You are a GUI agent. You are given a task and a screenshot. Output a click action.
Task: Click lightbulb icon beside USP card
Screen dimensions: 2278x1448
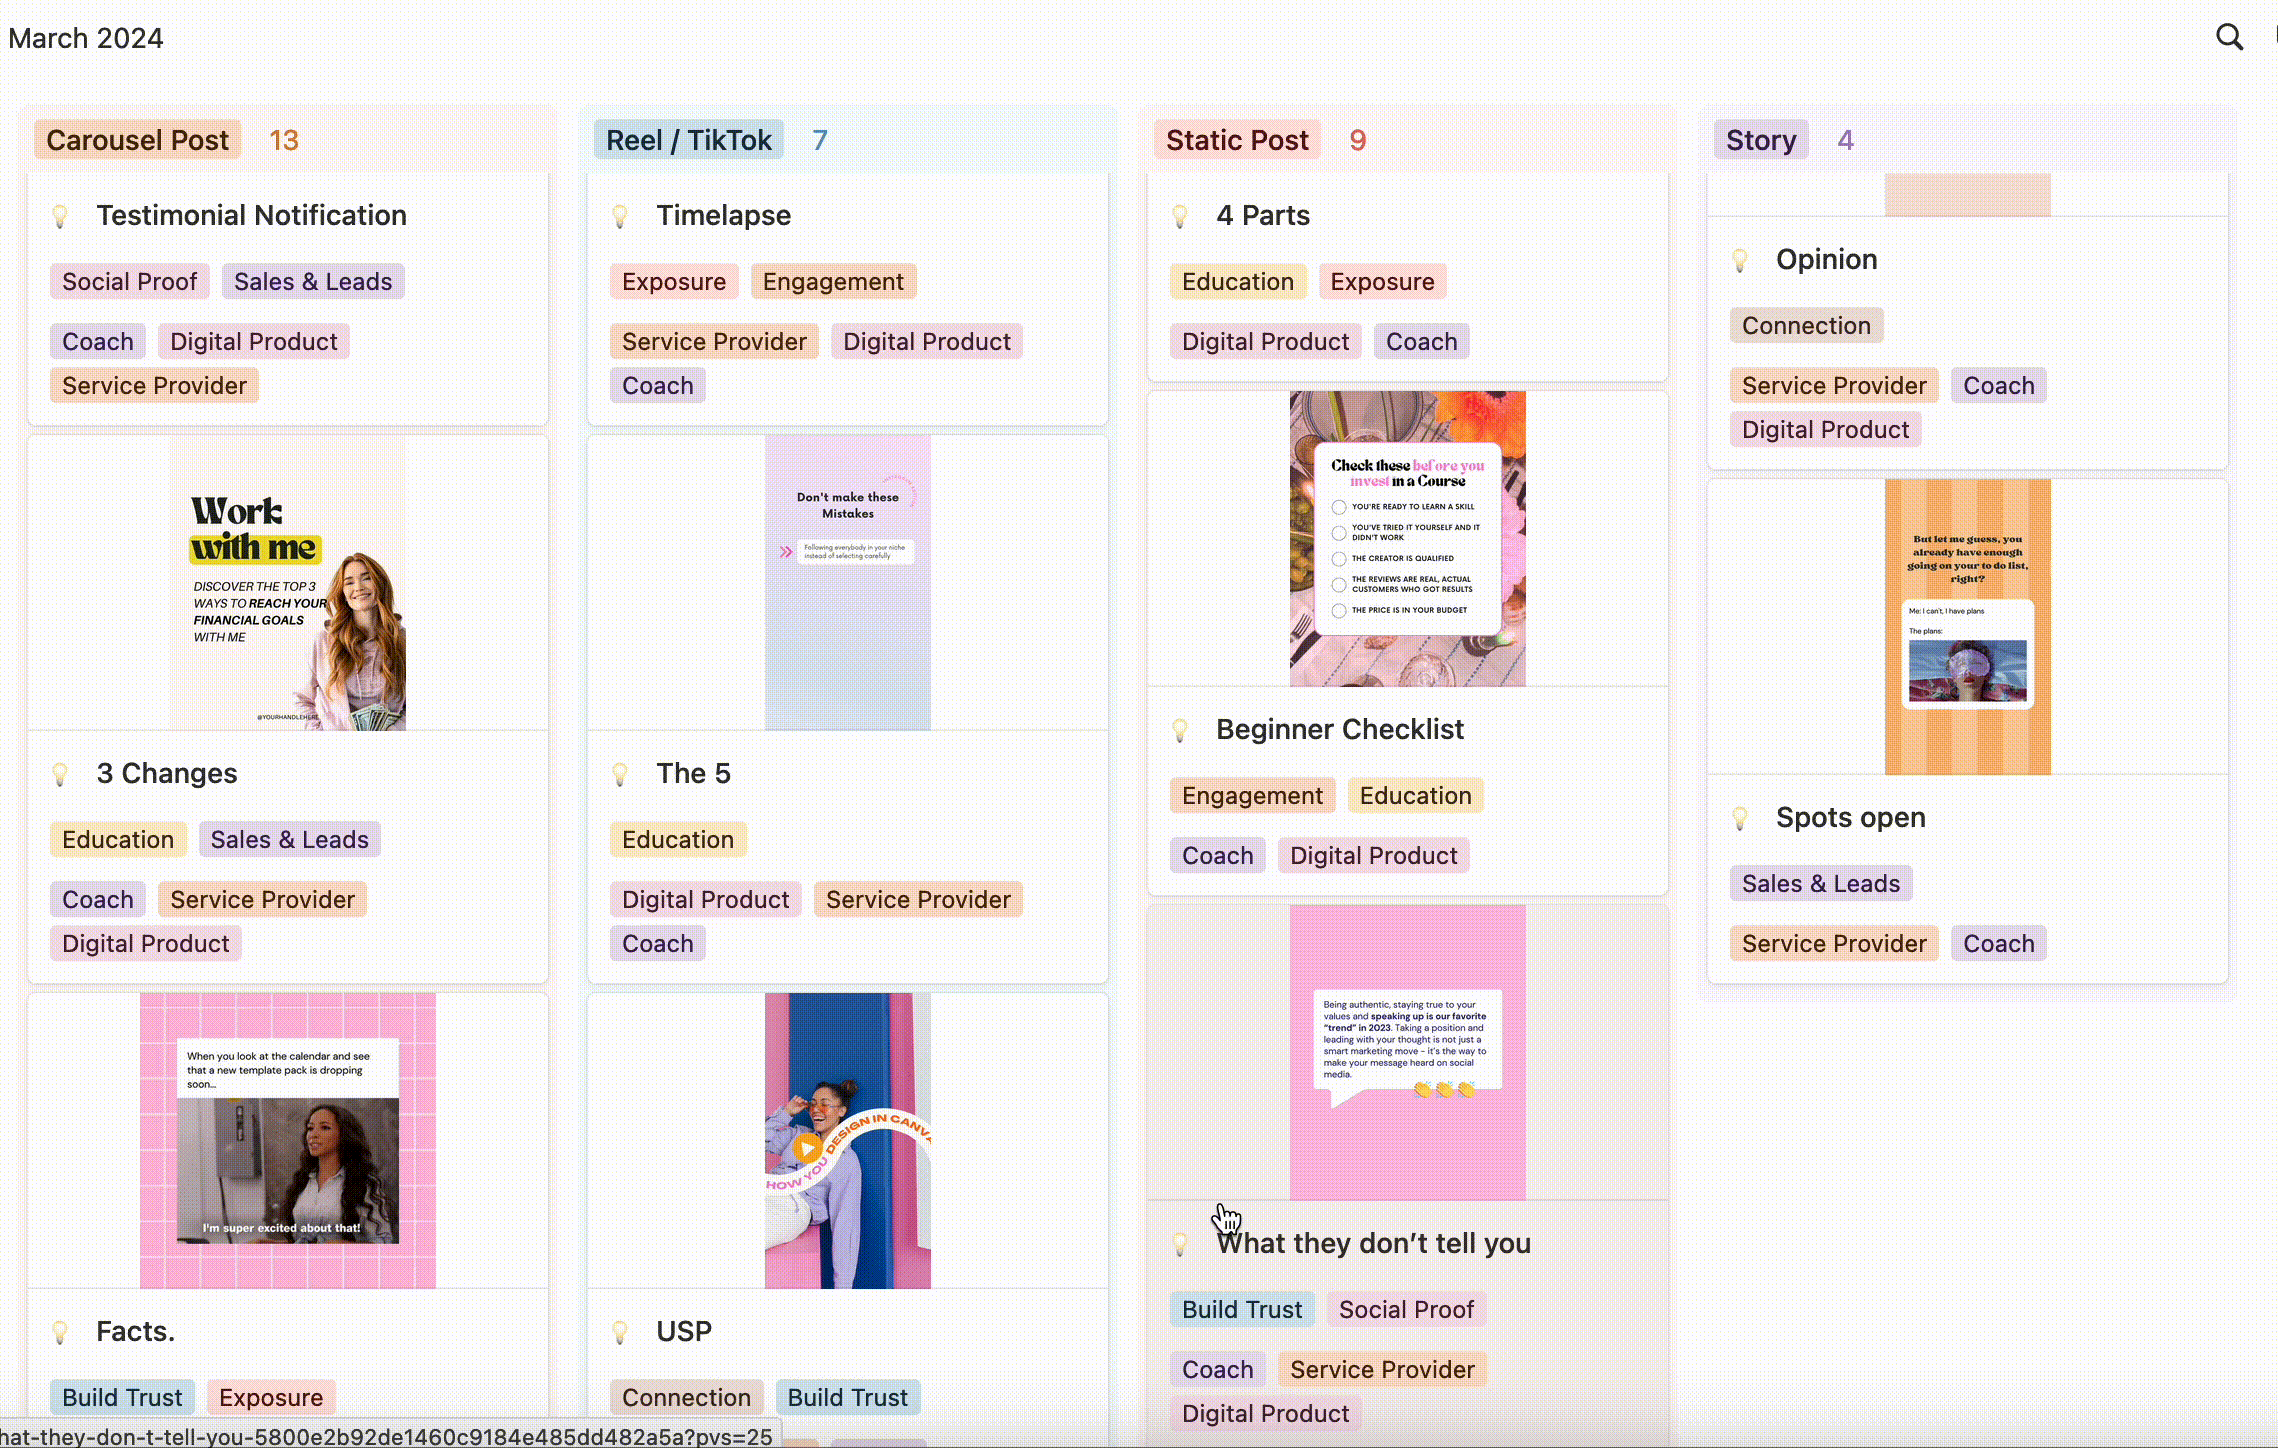(620, 1332)
